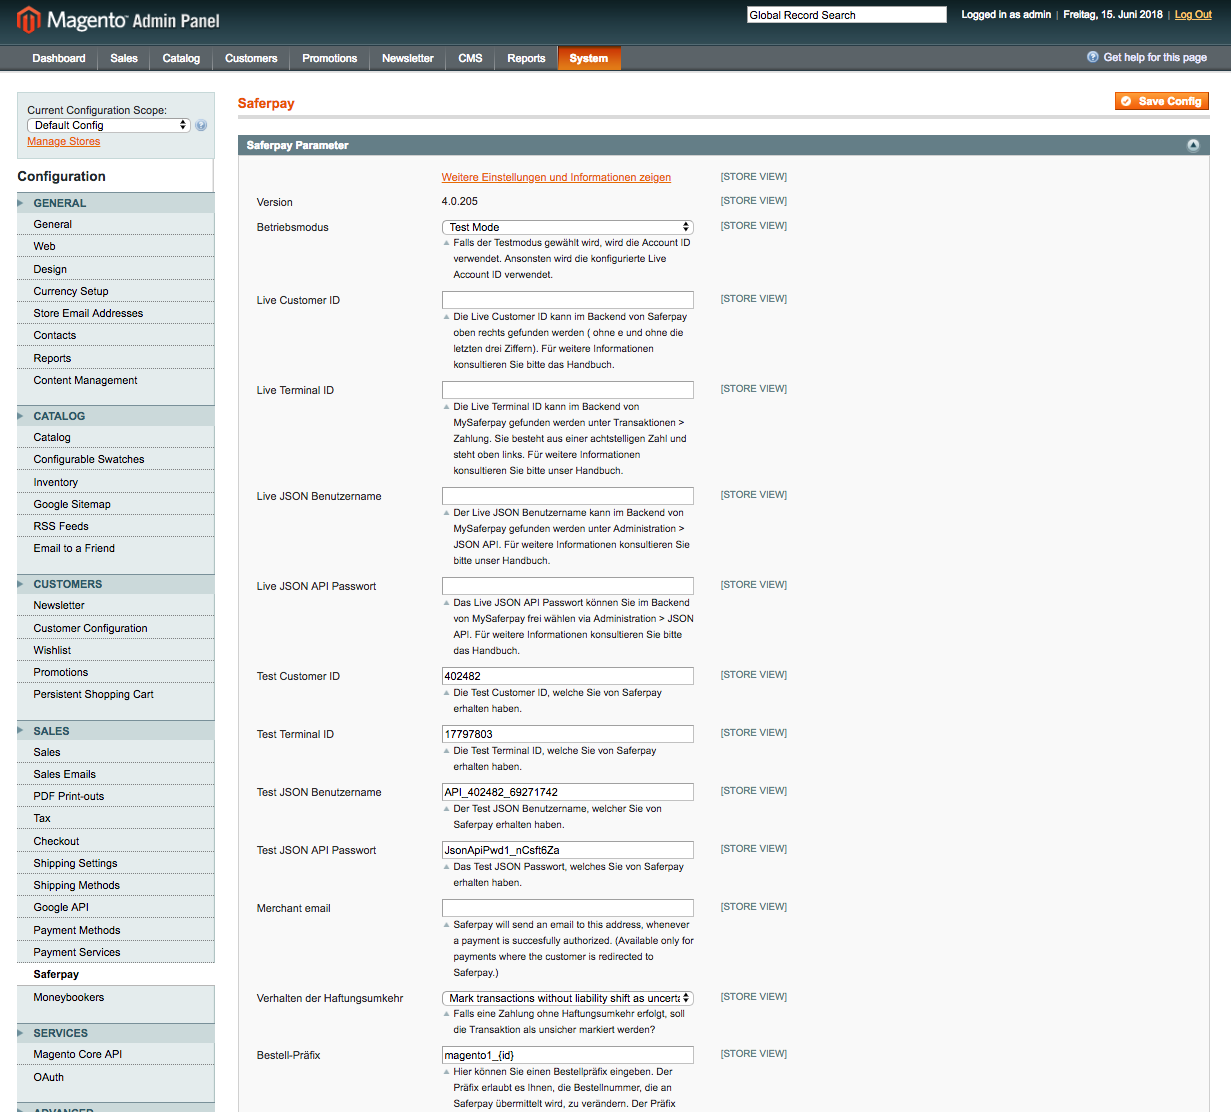Open Verhalten der Haftungsumkehr dropdown

(567, 999)
